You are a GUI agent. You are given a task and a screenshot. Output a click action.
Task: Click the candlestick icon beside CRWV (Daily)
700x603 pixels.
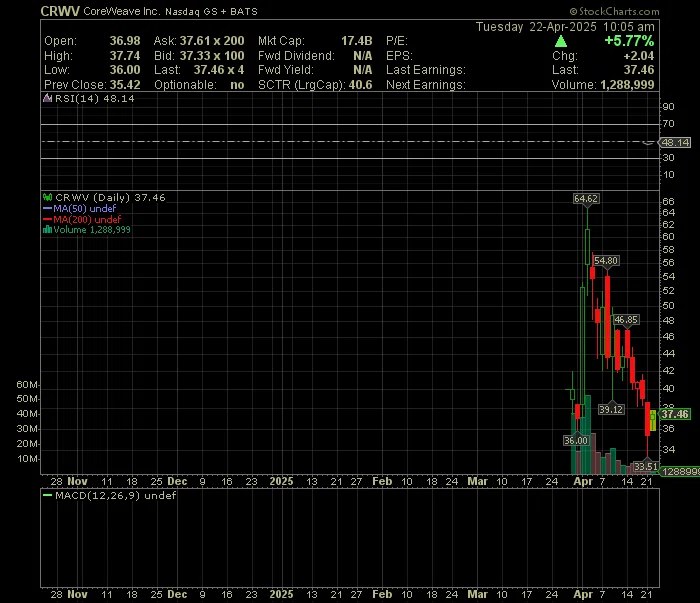pyautogui.click(x=47, y=197)
